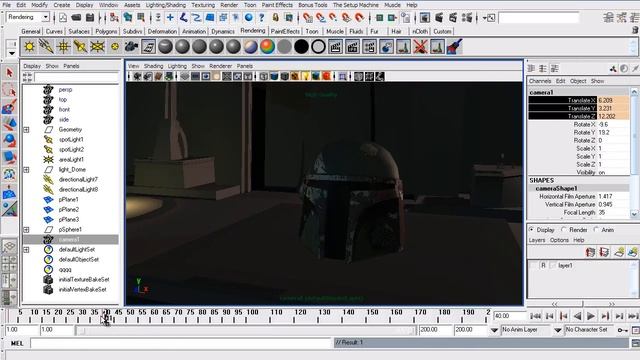Click the colorful ramp shader sphere icon
This screenshot has width=640, height=360.
click(267, 47)
